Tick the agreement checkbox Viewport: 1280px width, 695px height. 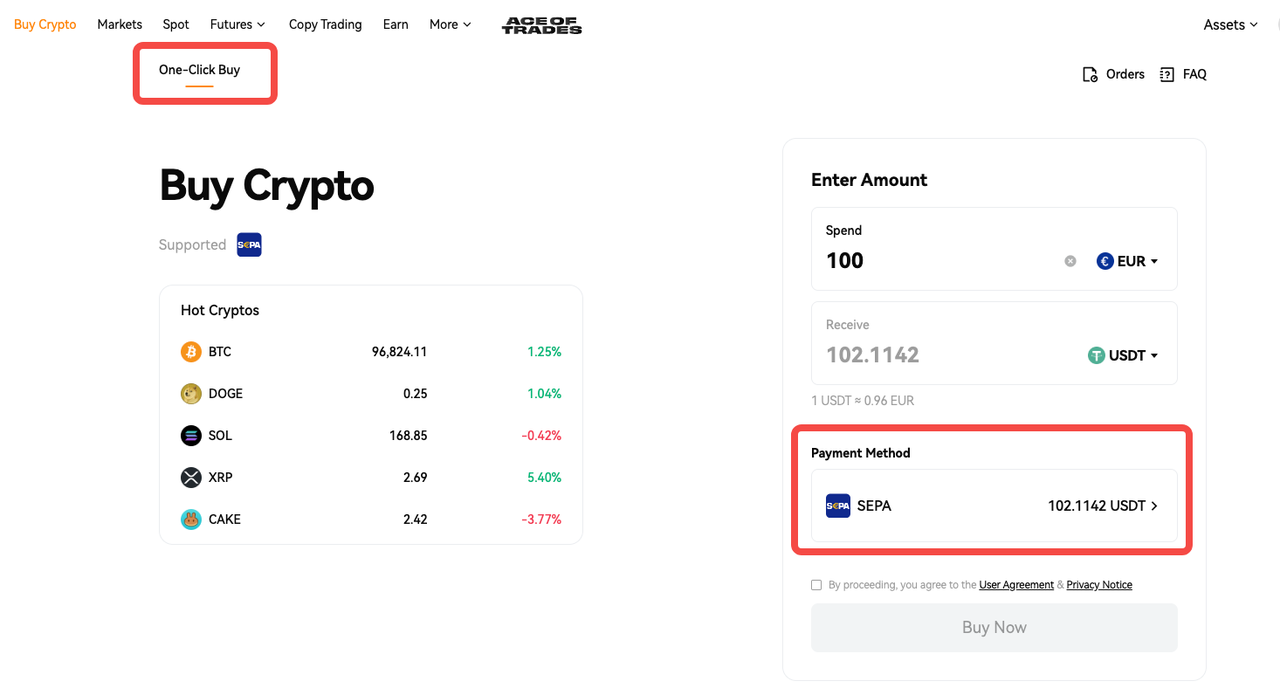pyautogui.click(x=816, y=585)
